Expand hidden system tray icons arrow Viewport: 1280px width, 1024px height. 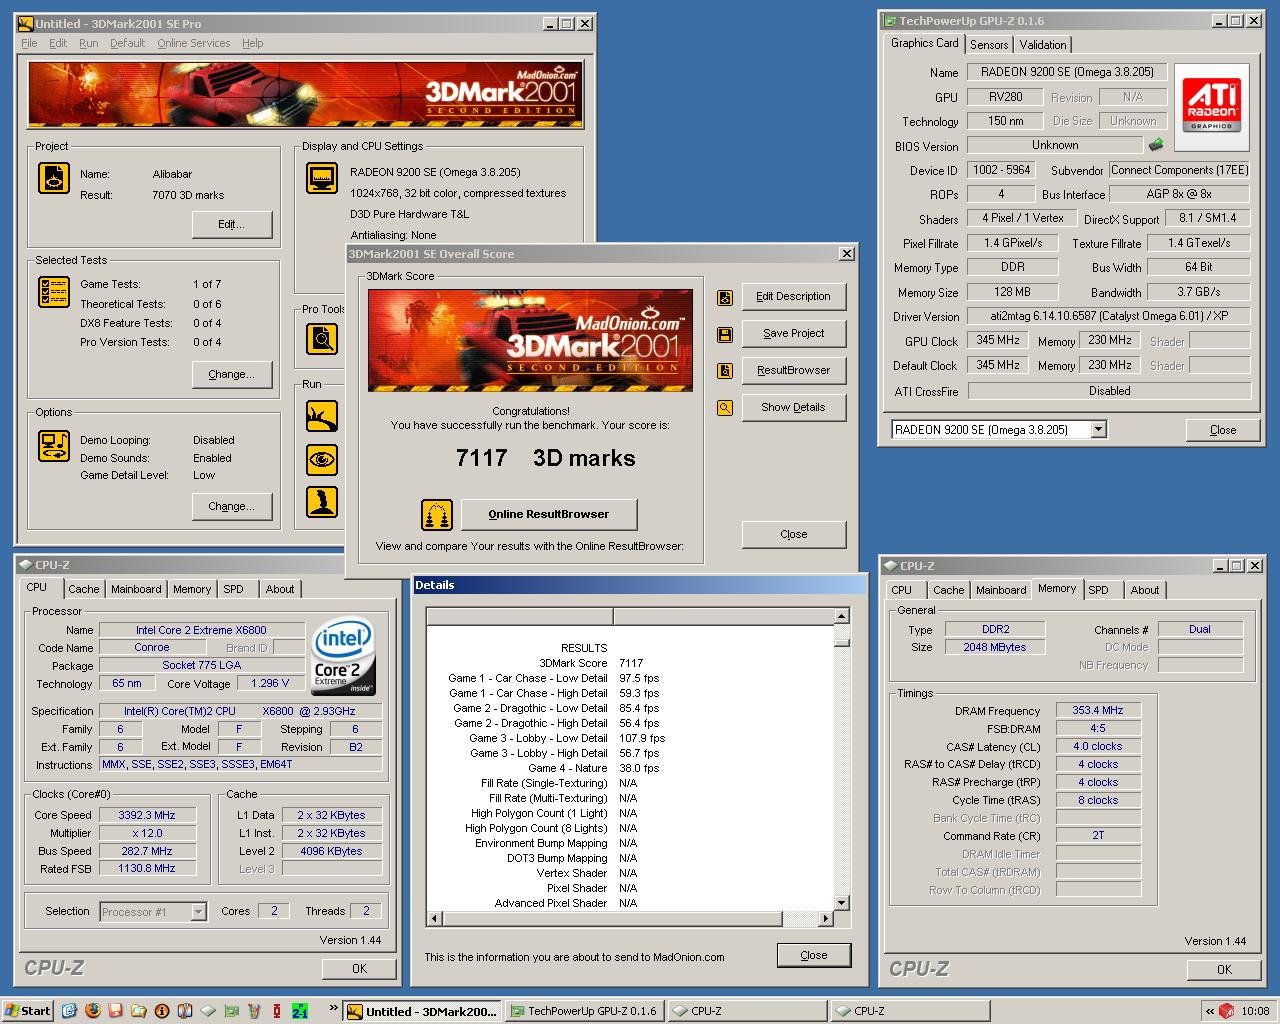1209,1011
